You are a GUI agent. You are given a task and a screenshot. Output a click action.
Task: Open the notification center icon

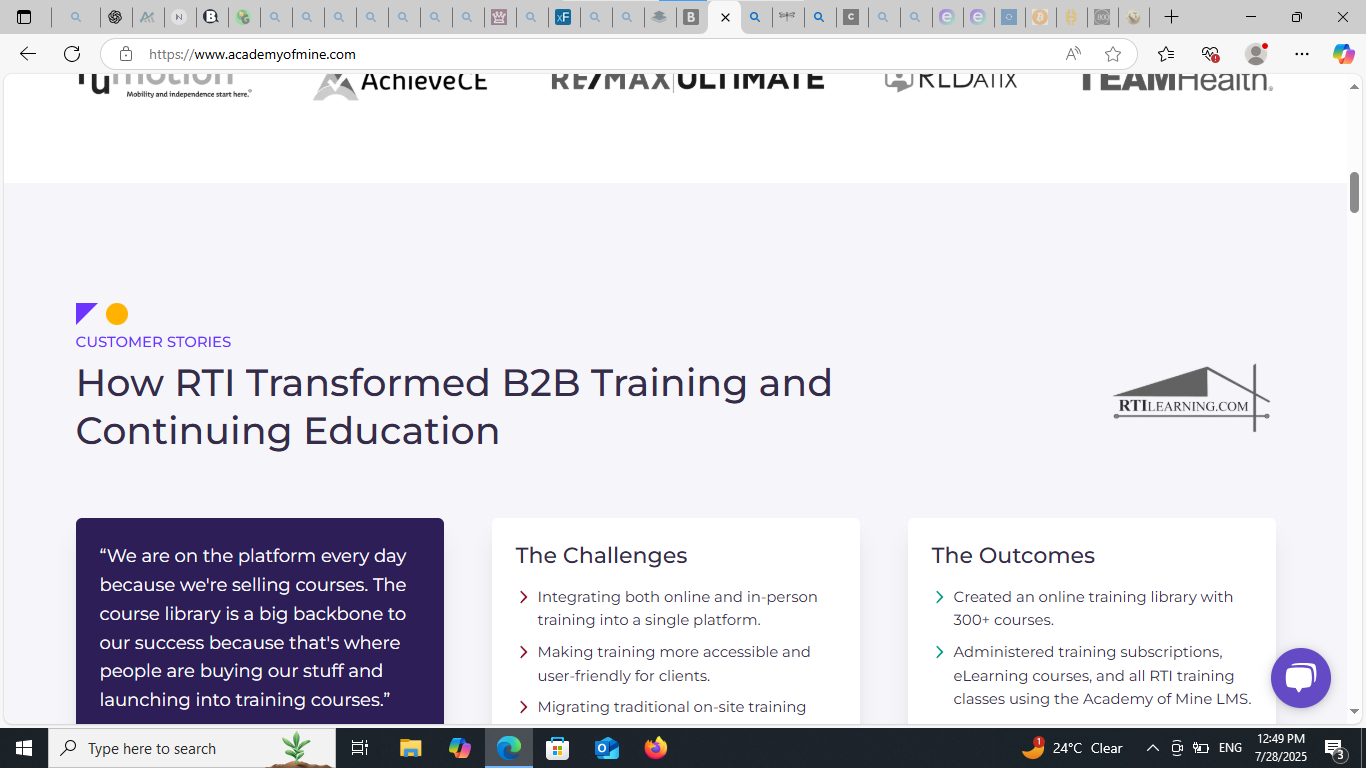click(x=1334, y=748)
